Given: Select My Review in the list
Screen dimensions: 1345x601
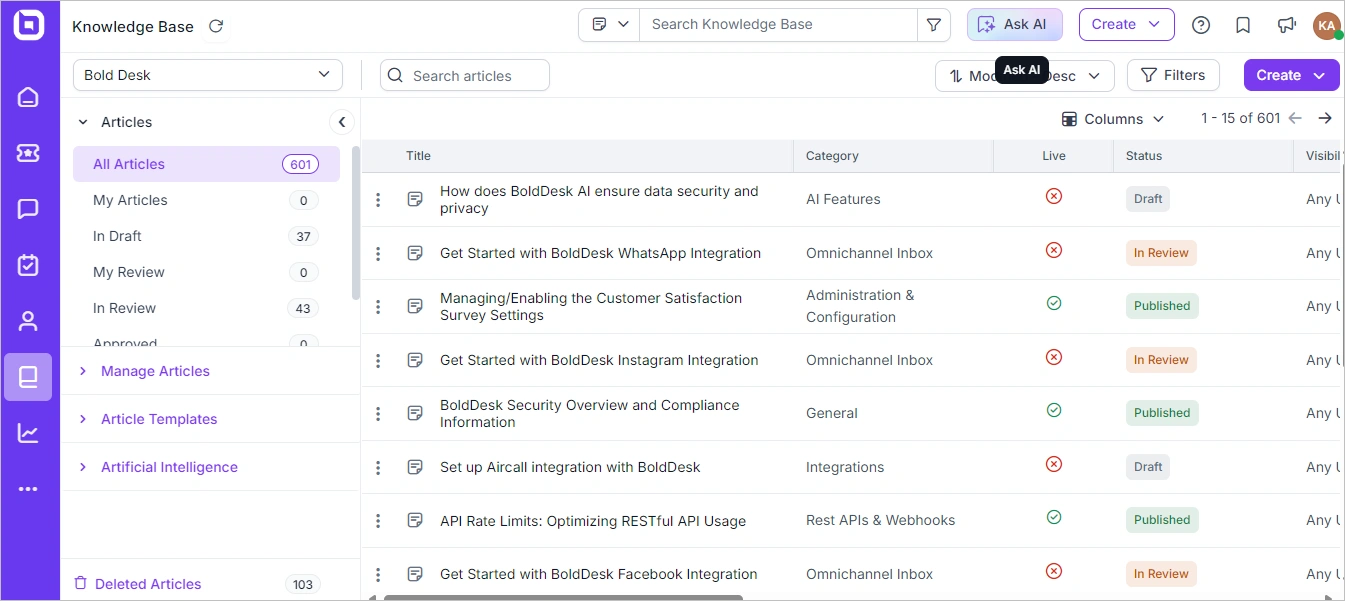Looking at the screenshot, I should [x=206, y=272].
